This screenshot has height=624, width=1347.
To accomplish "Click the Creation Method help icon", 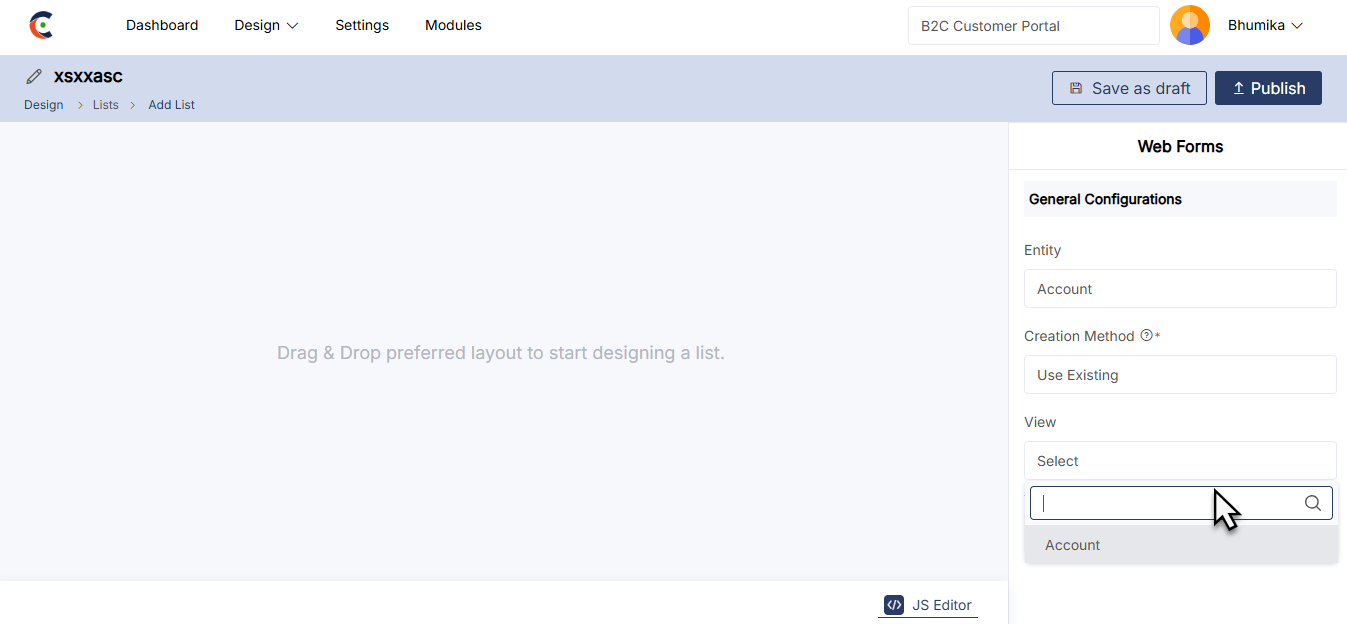I will pyautogui.click(x=1146, y=336).
